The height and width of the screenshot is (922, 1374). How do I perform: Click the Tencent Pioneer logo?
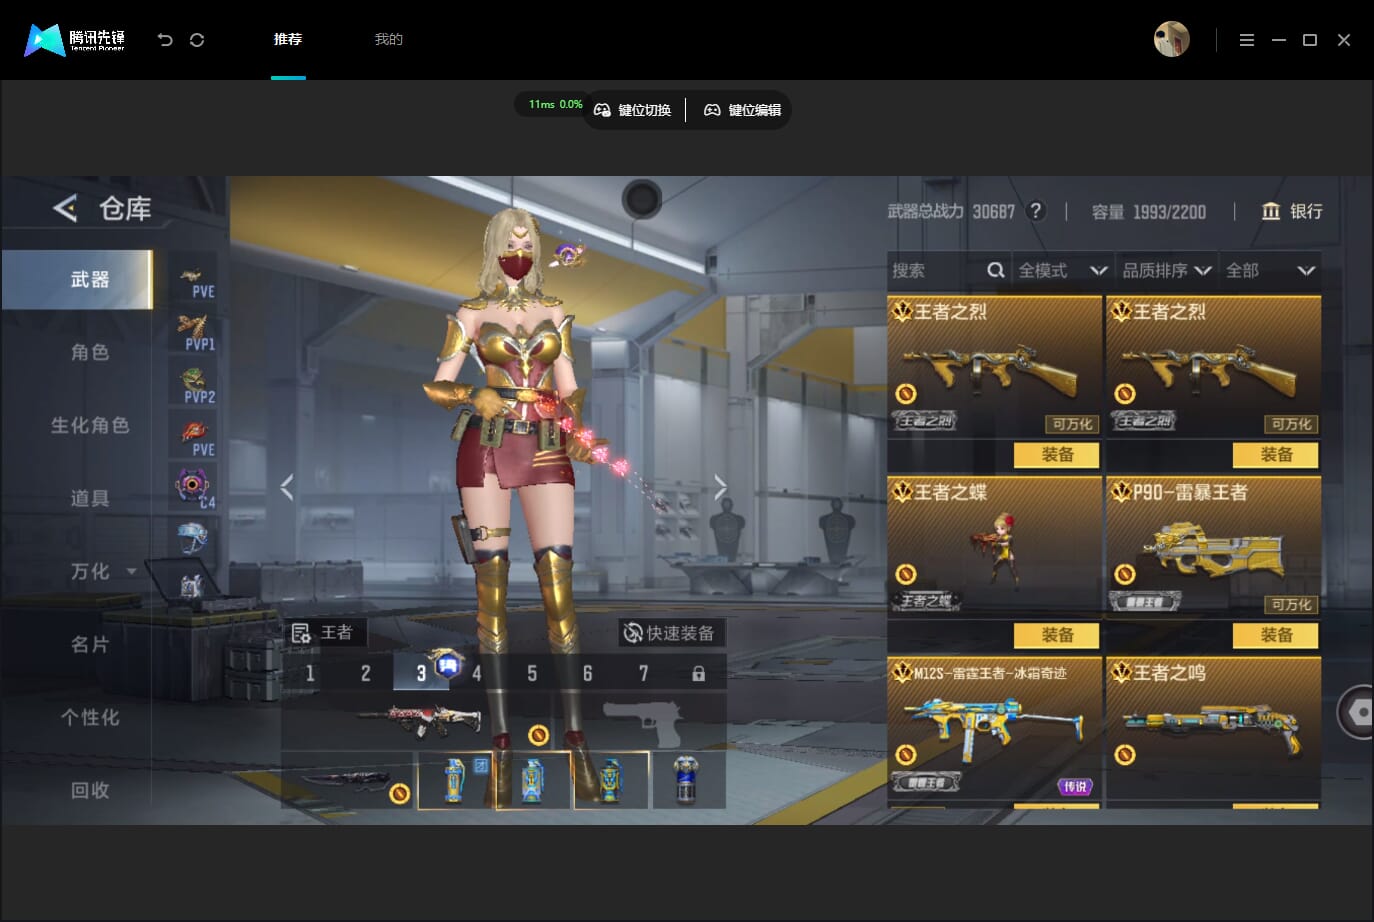pos(75,40)
